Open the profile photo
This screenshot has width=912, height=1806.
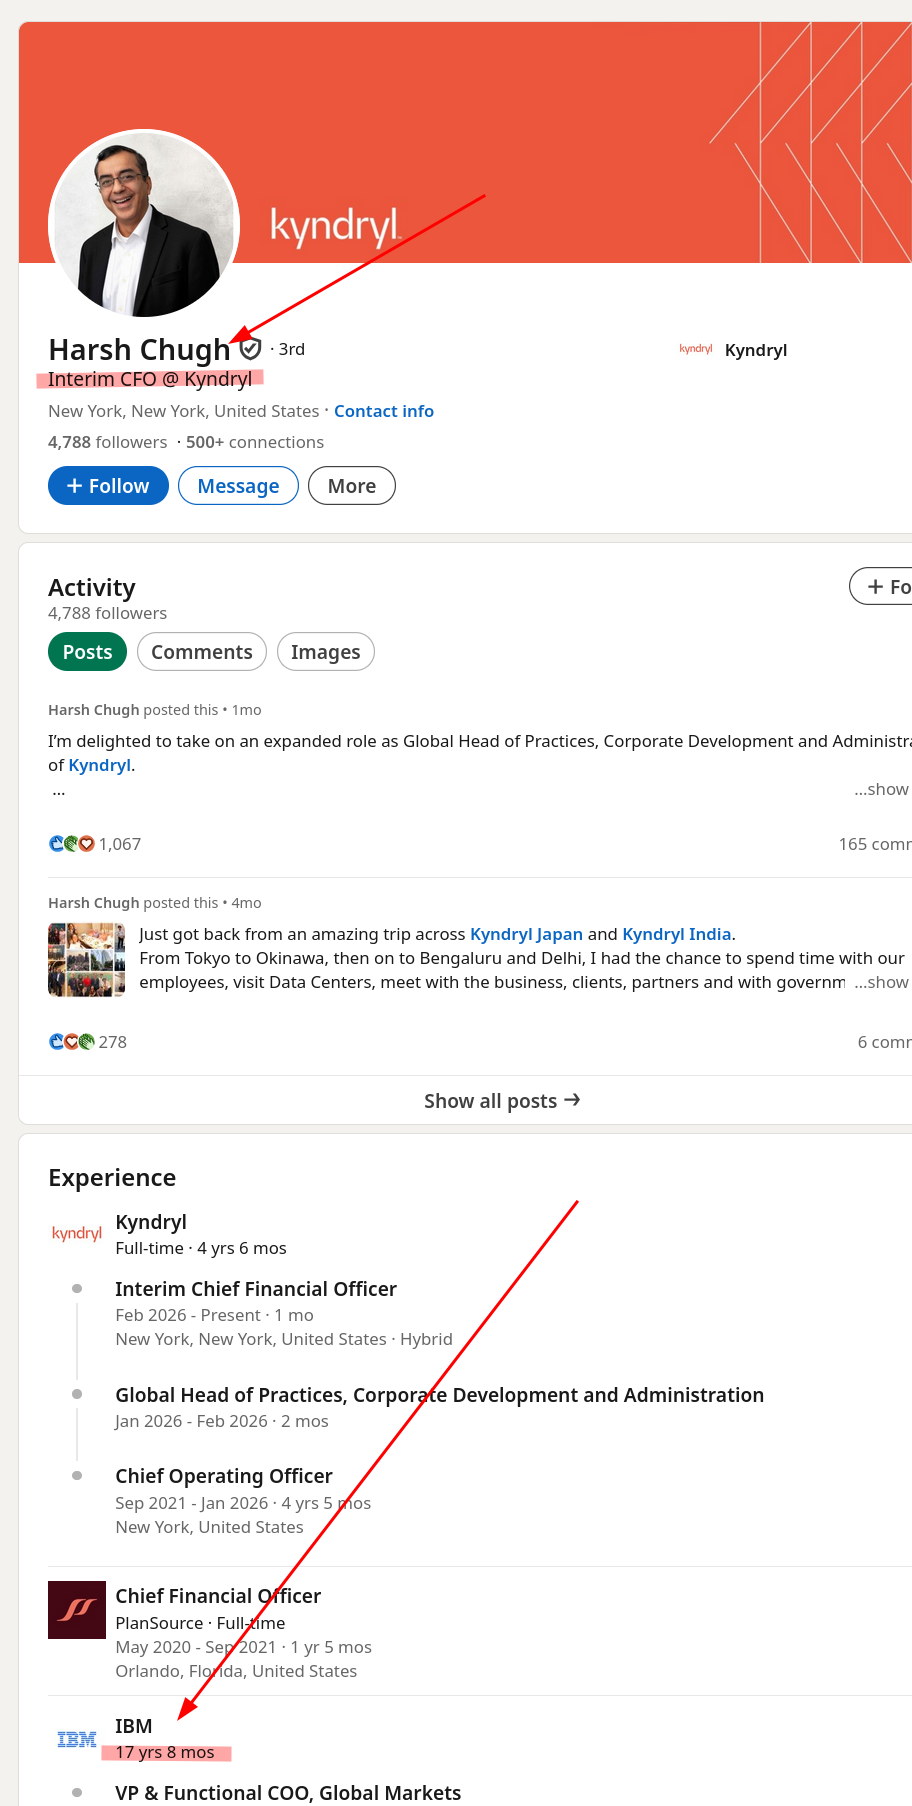[x=144, y=225]
